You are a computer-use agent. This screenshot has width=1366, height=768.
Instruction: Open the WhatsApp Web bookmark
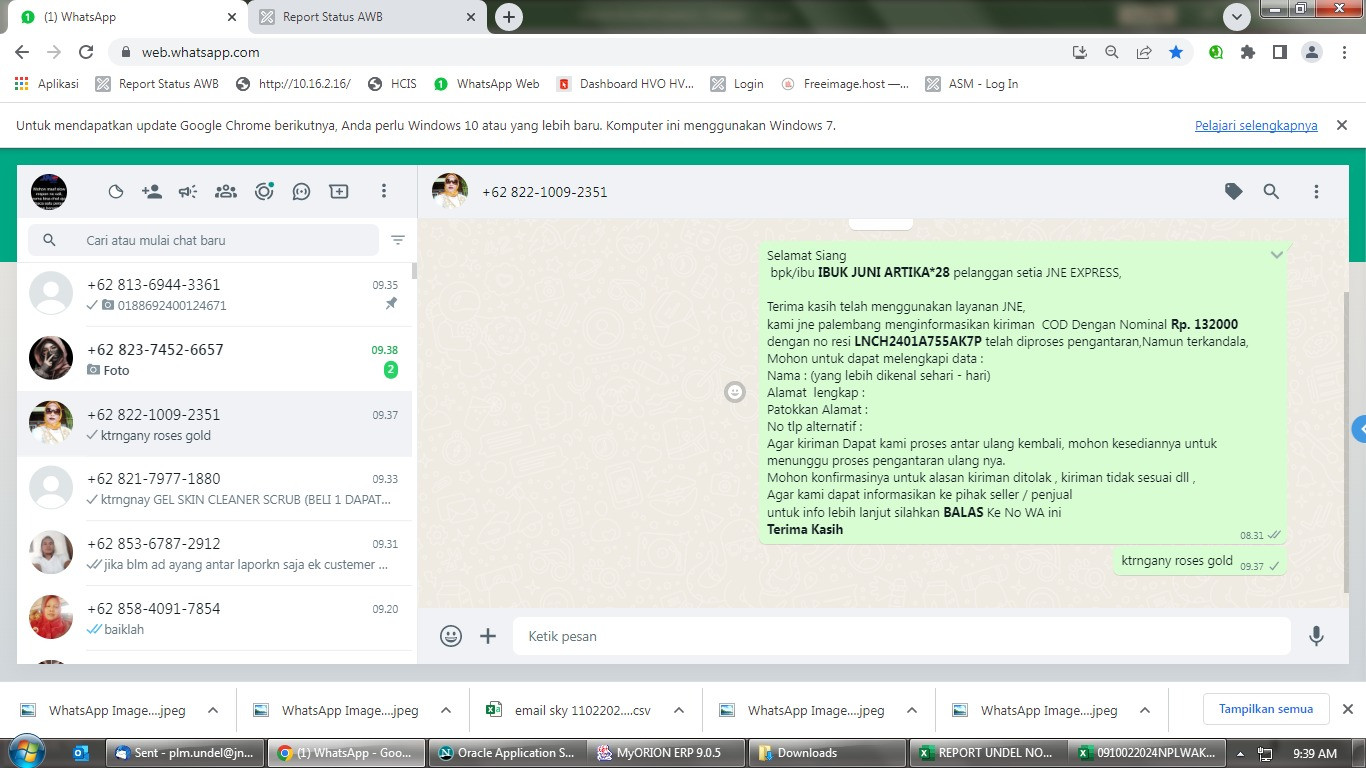(x=487, y=84)
